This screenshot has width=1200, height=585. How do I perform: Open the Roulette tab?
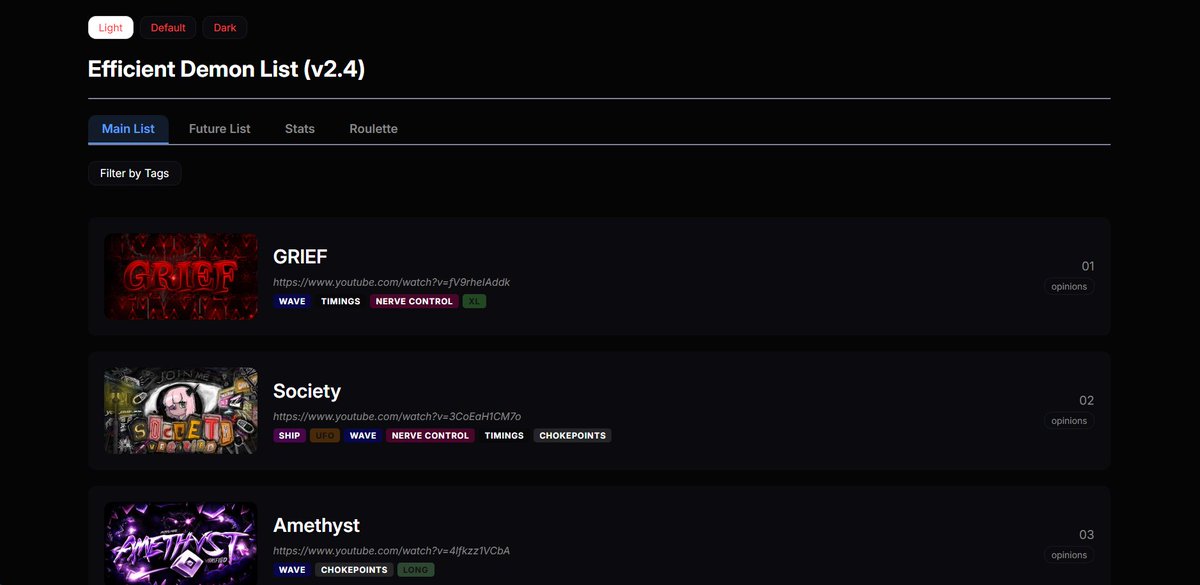(x=373, y=129)
